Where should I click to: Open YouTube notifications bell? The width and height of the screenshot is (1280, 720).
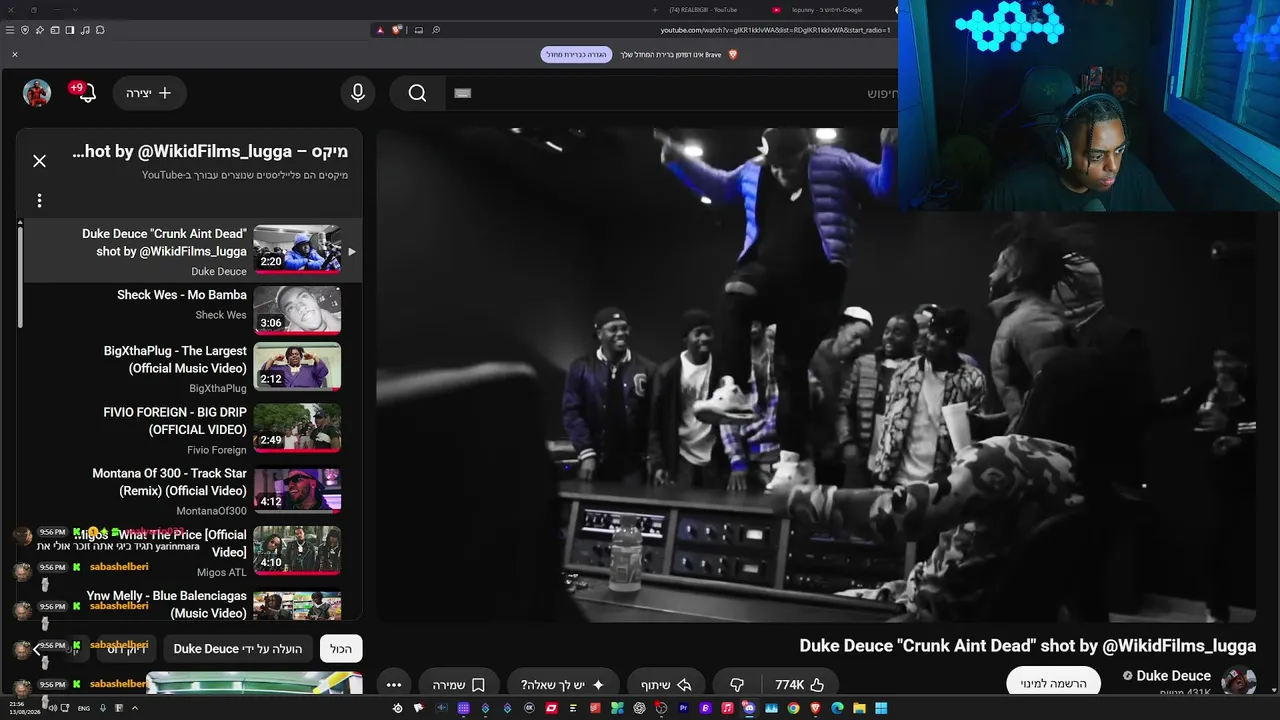87,93
